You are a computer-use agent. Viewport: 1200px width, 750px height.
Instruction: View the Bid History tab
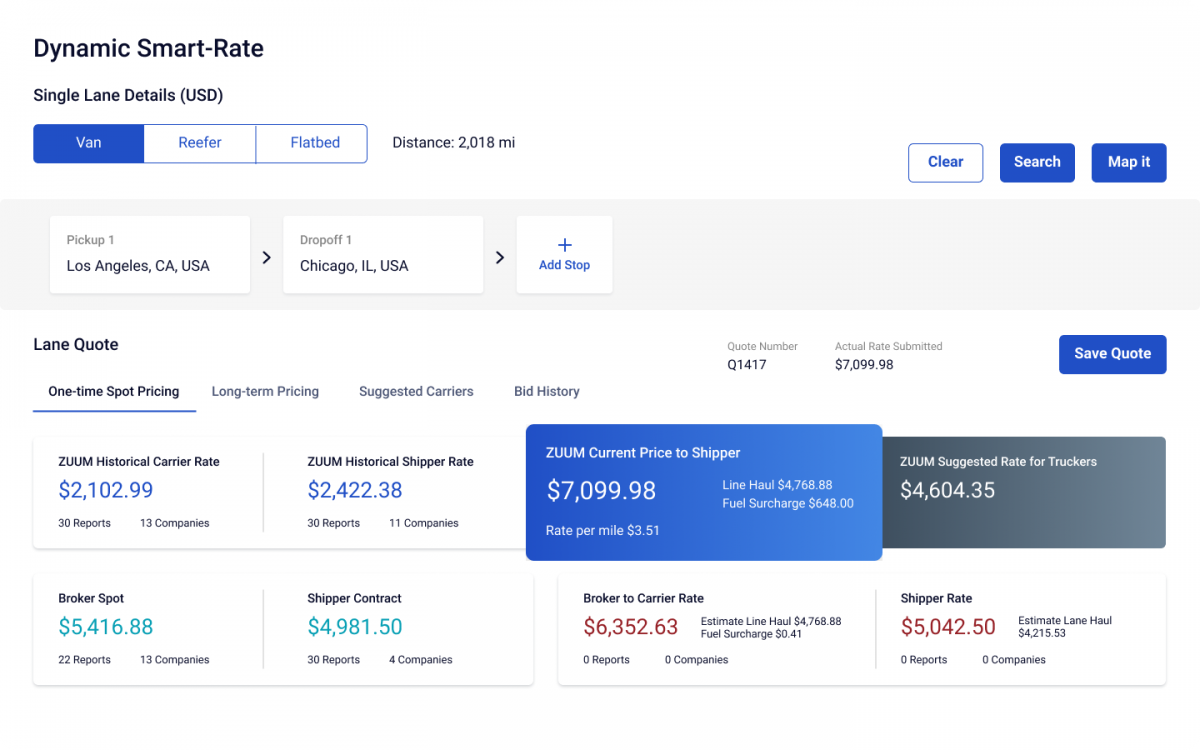(546, 392)
